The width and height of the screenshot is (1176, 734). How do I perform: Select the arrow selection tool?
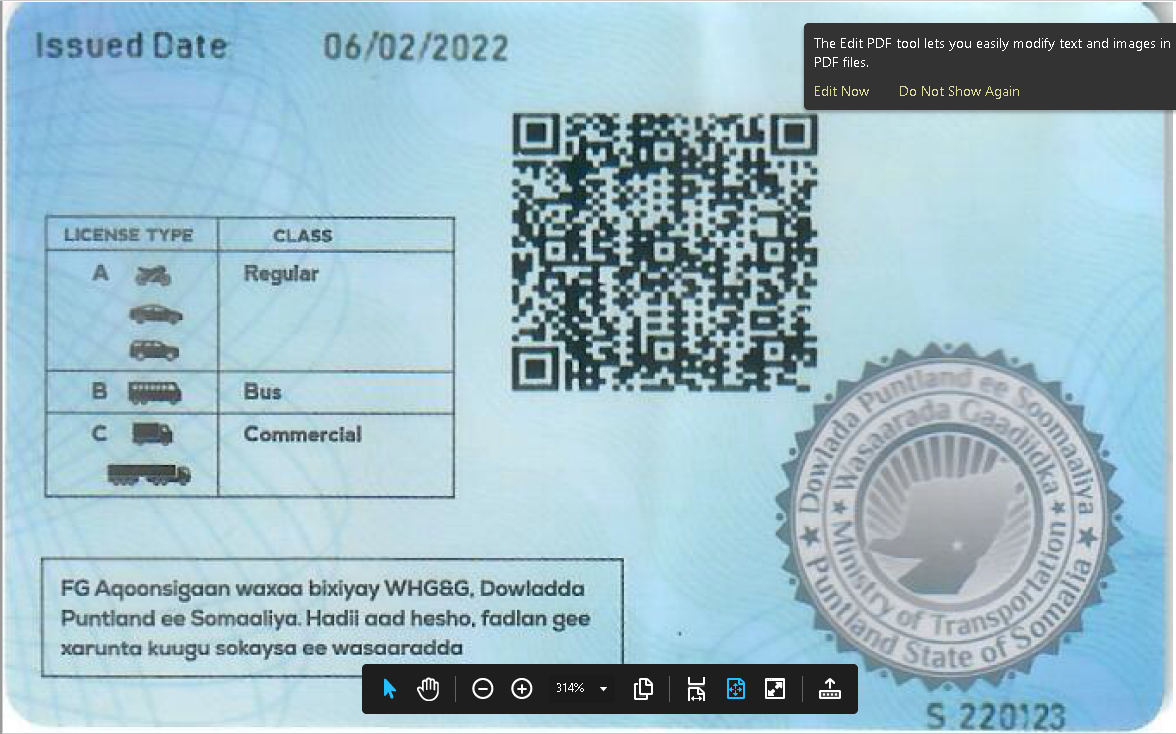click(388, 688)
